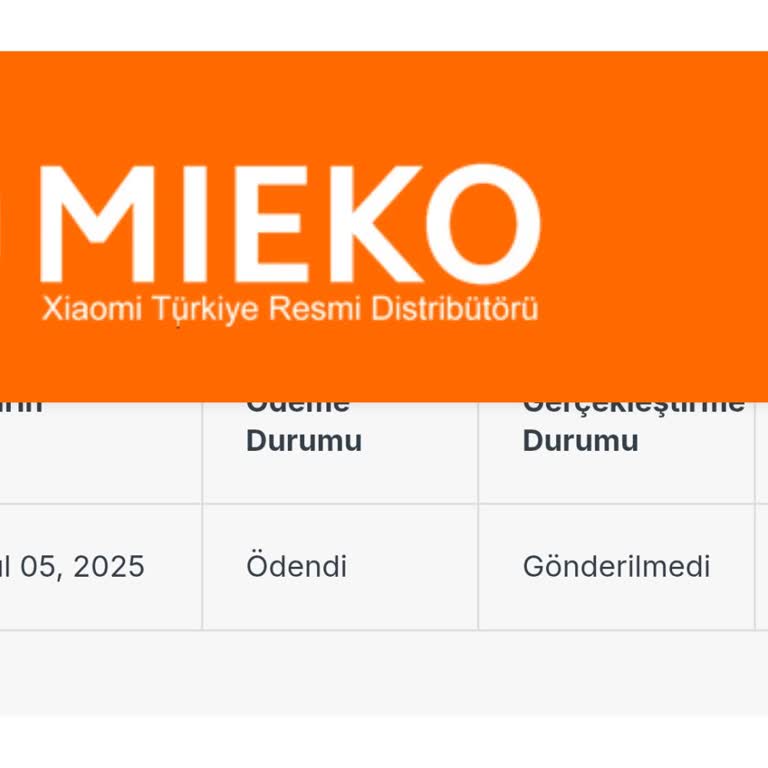Click the word "Distribütörü" in the tagline
Viewport: 768px width, 768px height.
455,309
